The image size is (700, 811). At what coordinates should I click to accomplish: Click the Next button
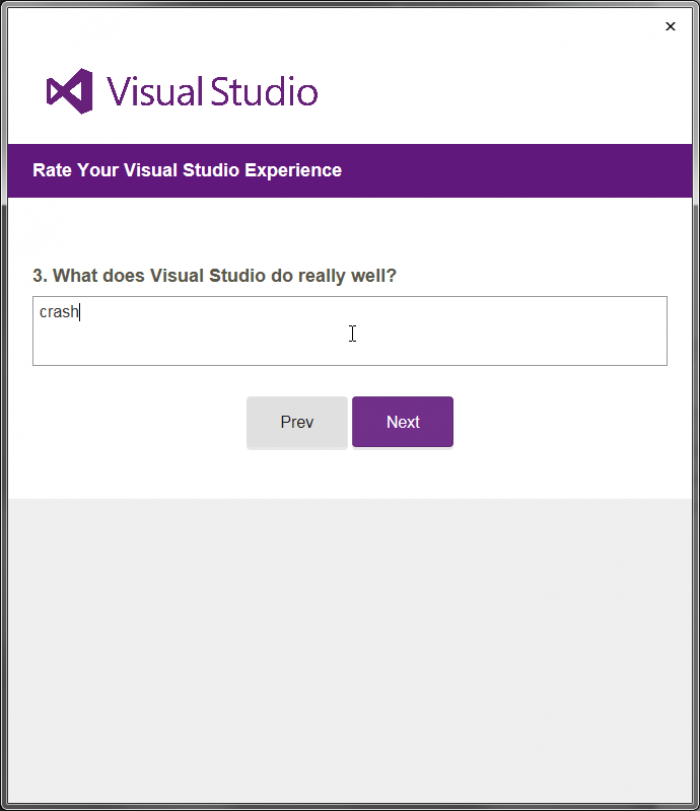(x=403, y=422)
